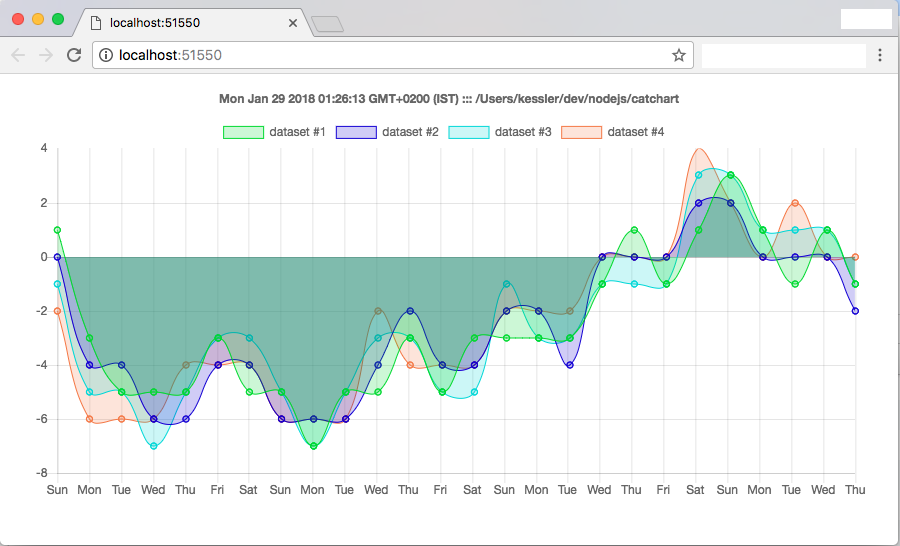900x546 pixels.
Task: Click the cyan data point at -7 on first Wed
Action: click(x=153, y=446)
